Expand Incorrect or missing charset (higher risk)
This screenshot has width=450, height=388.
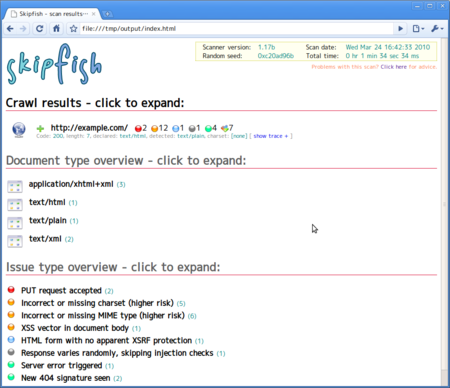tap(97, 303)
